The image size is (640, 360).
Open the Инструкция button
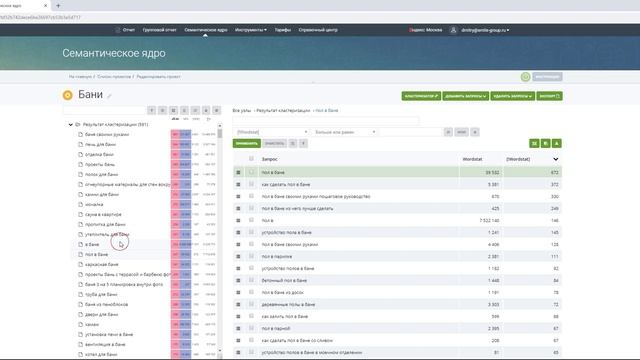[547, 77]
